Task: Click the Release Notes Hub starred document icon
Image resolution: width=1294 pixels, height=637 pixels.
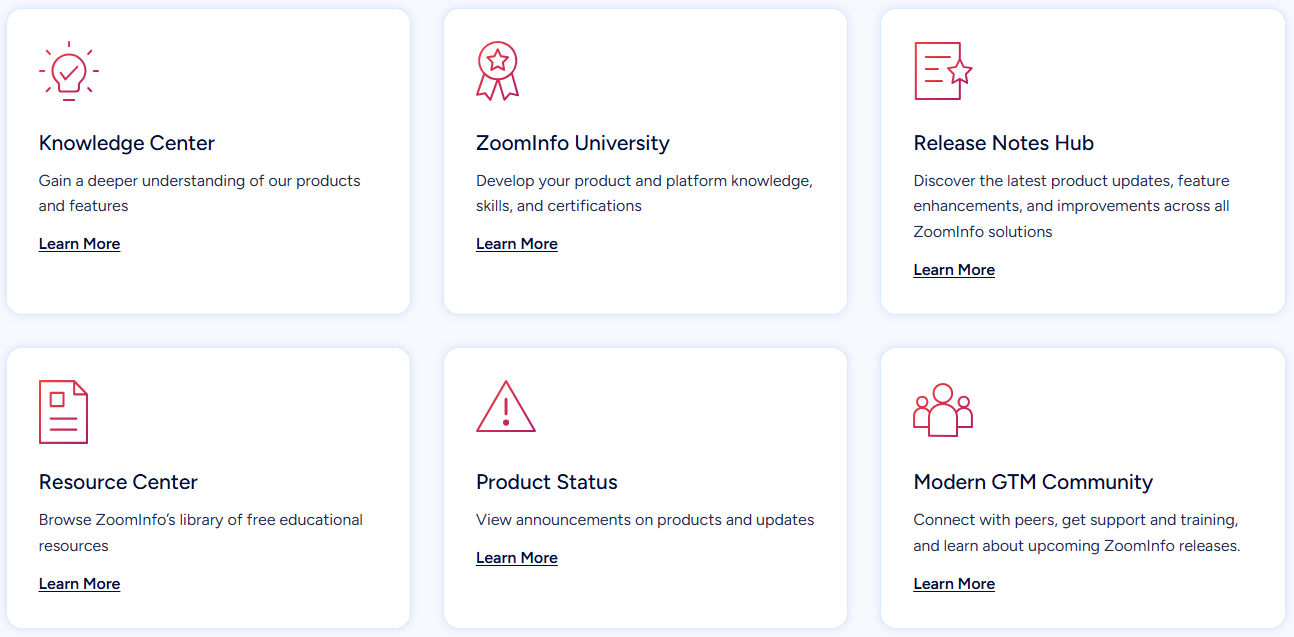Action: [943, 71]
